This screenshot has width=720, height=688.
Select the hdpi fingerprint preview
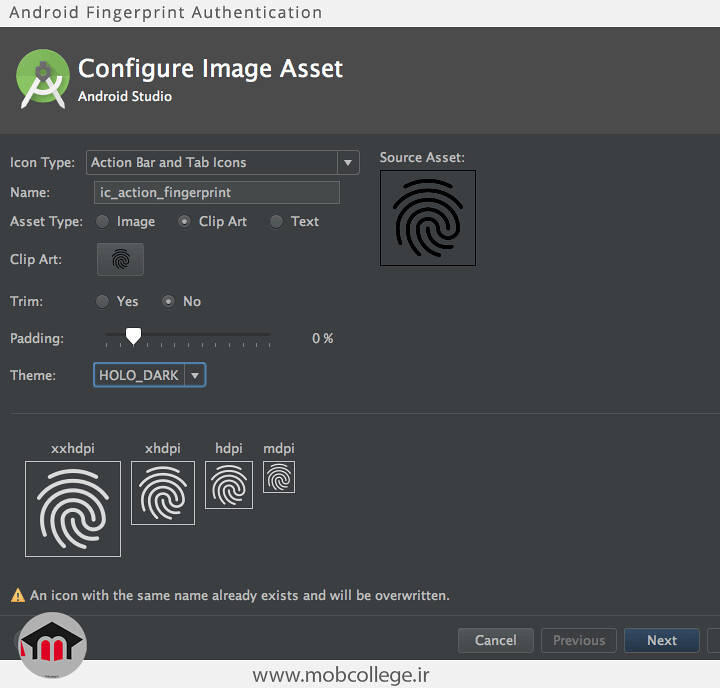(229, 485)
